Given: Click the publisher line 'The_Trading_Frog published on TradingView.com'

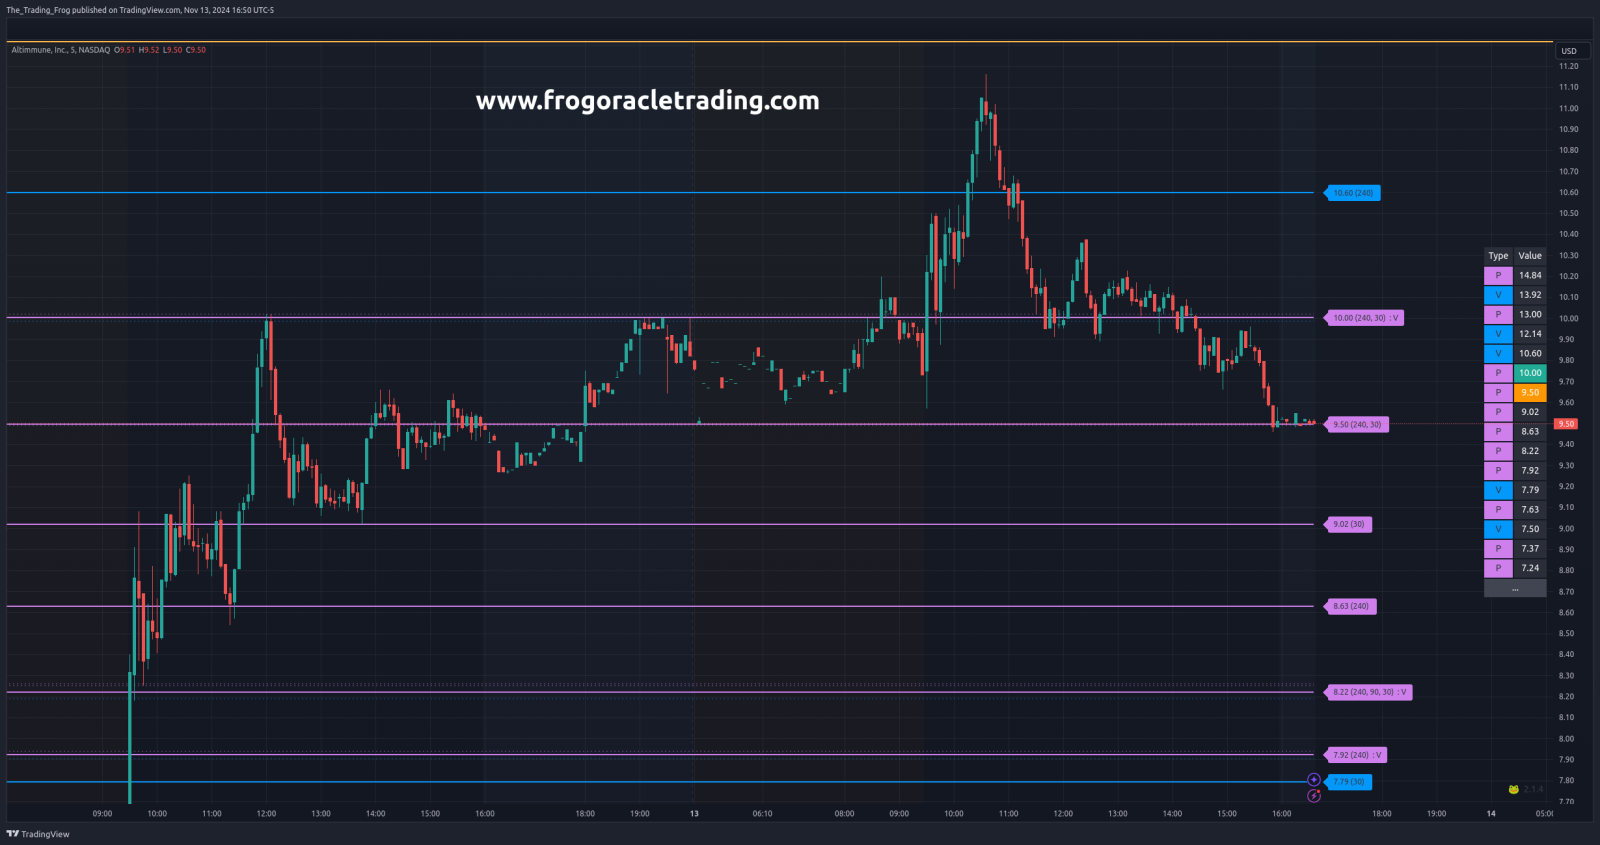Looking at the screenshot, I should [93, 10].
